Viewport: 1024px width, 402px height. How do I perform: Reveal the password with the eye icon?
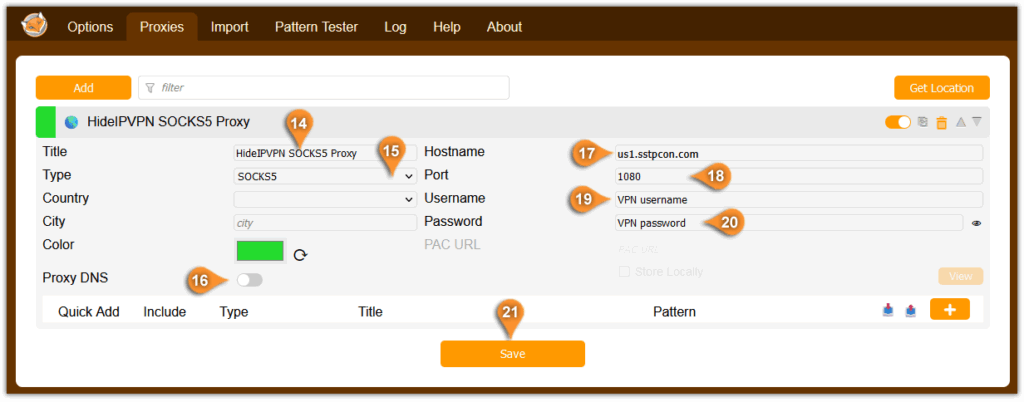click(x=976, y=223)
